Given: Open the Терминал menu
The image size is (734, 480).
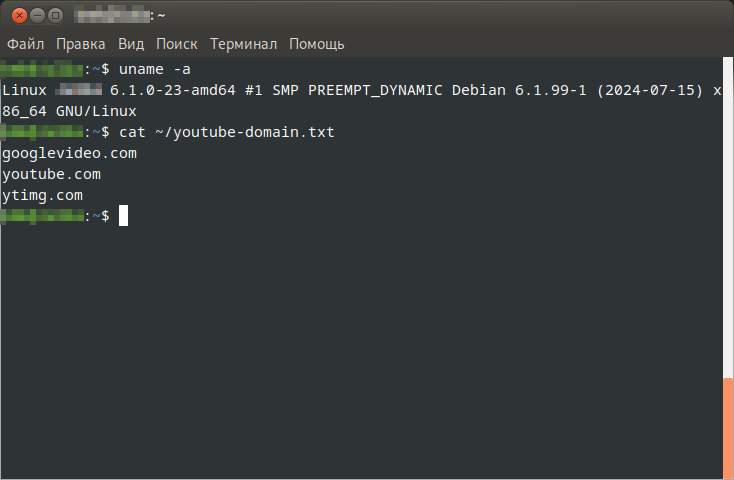Looking at the screenshot, I should (243, 44).
